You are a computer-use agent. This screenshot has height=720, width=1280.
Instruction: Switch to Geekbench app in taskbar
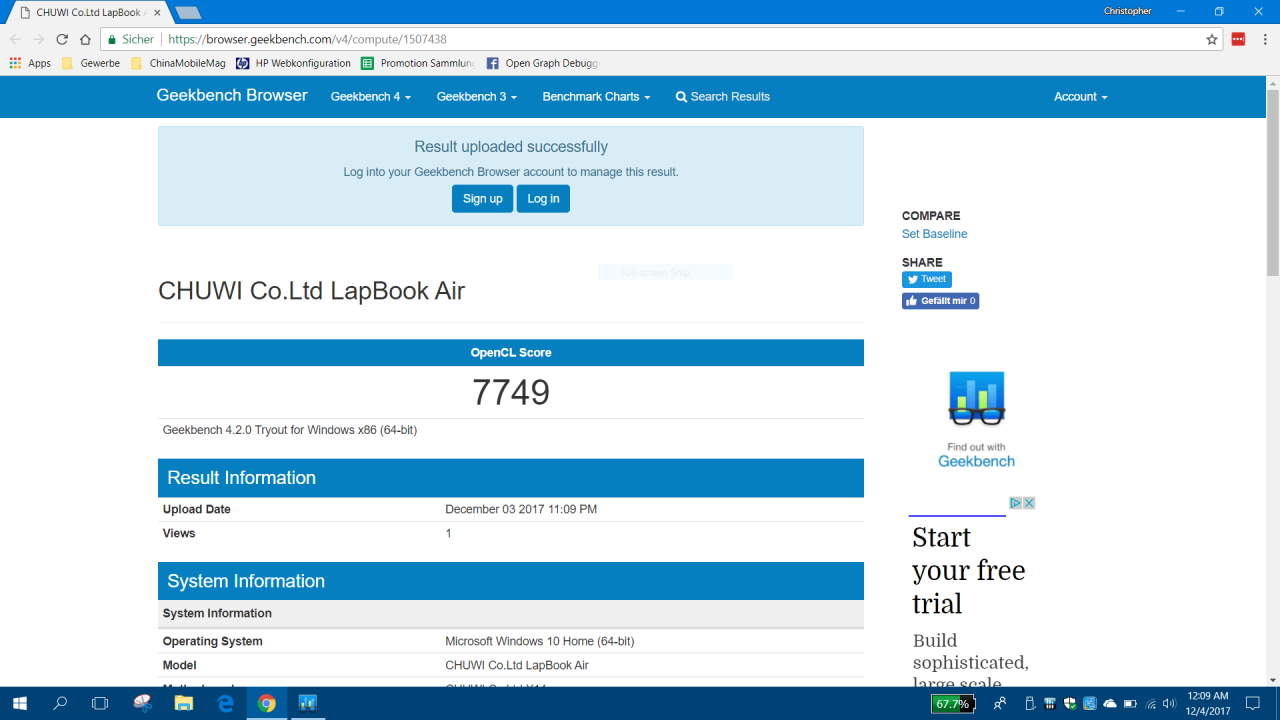coord(307,703)
